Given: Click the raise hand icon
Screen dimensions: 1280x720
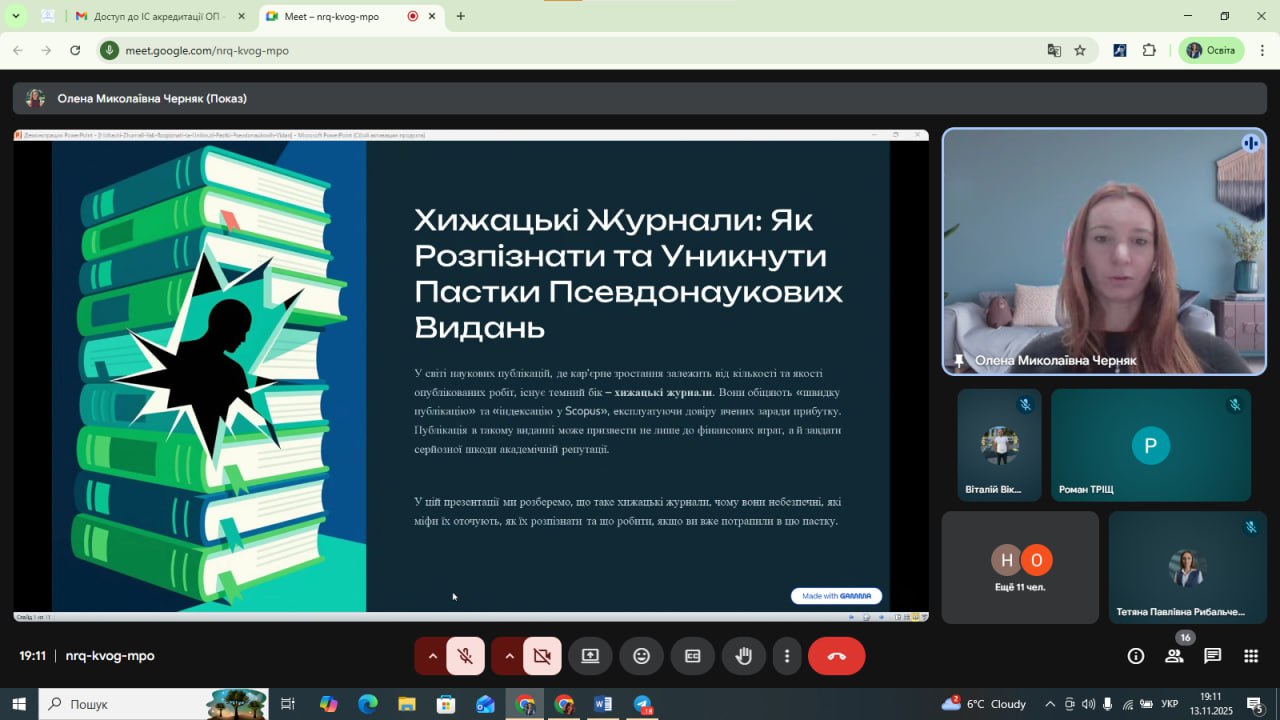Looking at the screenshot, I should [743, 656].
